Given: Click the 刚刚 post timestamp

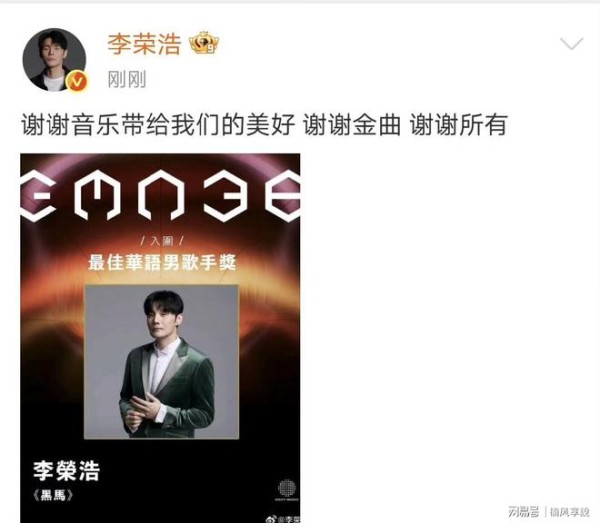Looking at the screenshot, I should coord(127,80).
